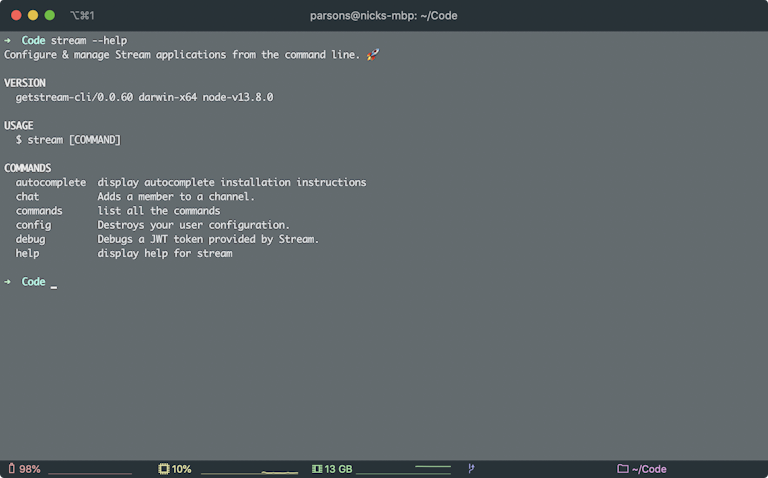Click the memory RAM icon

coord(317,469)
